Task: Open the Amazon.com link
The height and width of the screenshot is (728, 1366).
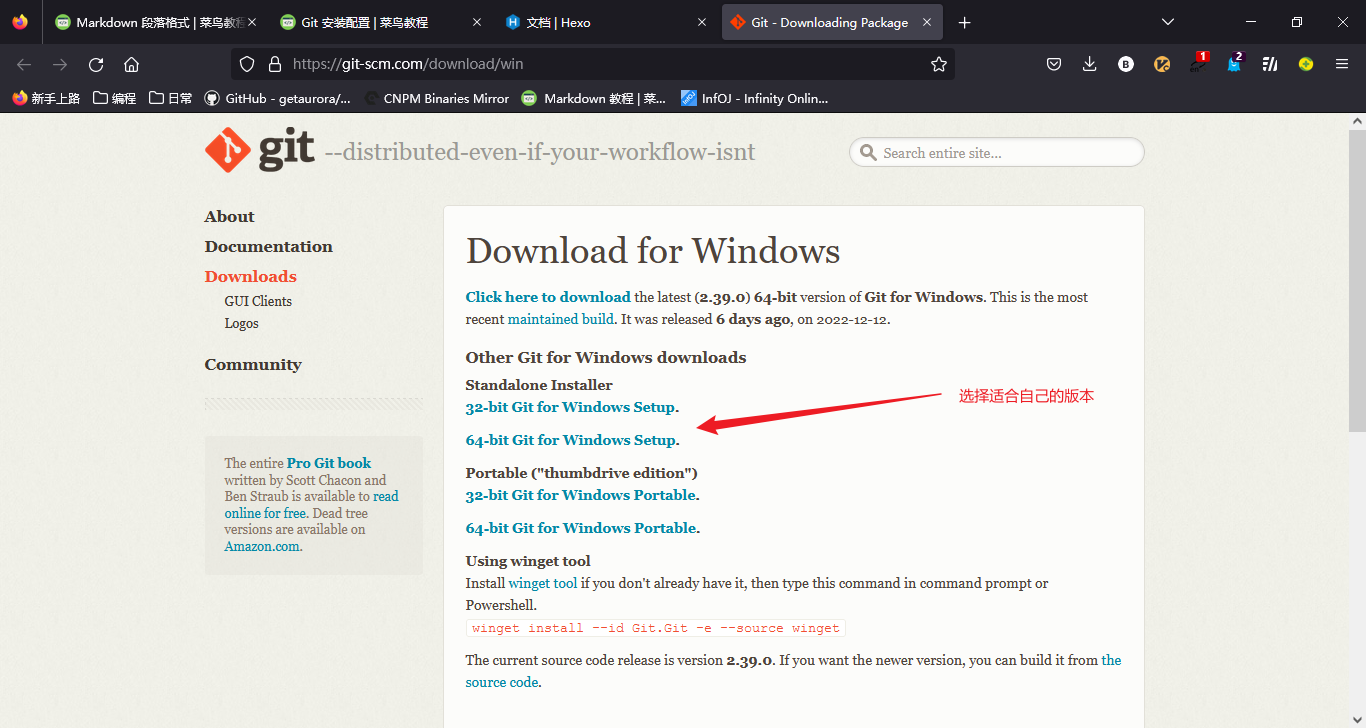Action: (263, 546)
